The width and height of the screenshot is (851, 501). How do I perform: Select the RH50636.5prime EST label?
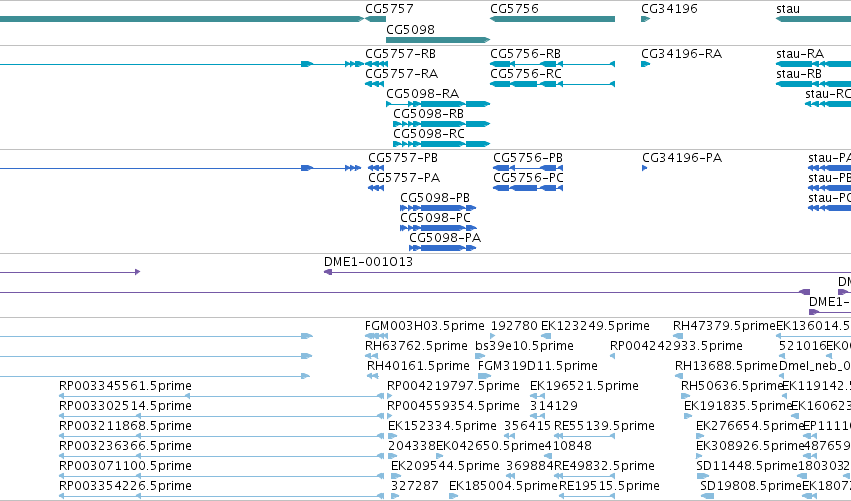[x=733, y=386]
